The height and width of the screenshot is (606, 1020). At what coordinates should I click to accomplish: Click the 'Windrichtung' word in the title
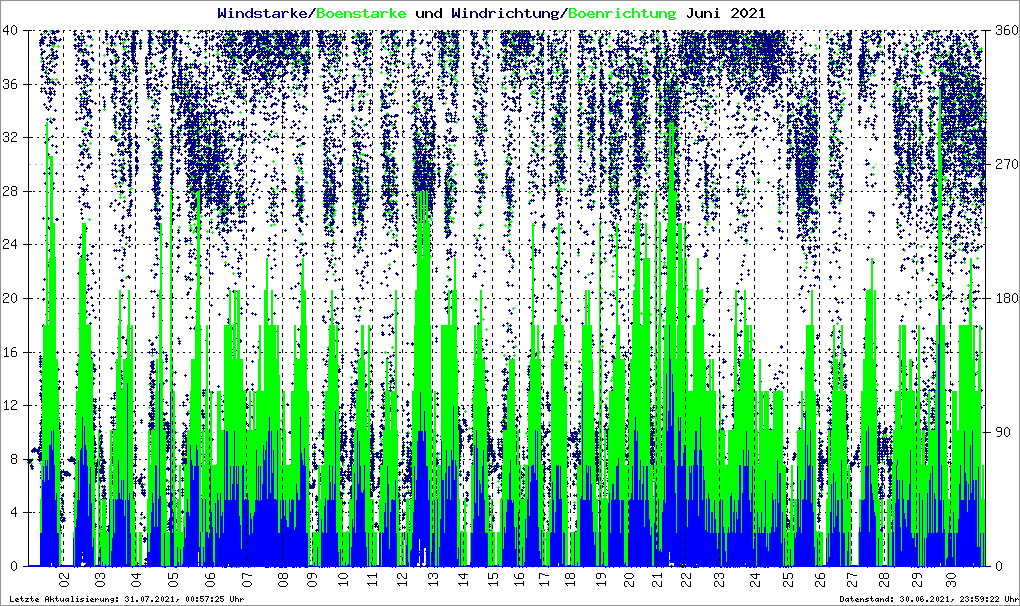[505, 13]
